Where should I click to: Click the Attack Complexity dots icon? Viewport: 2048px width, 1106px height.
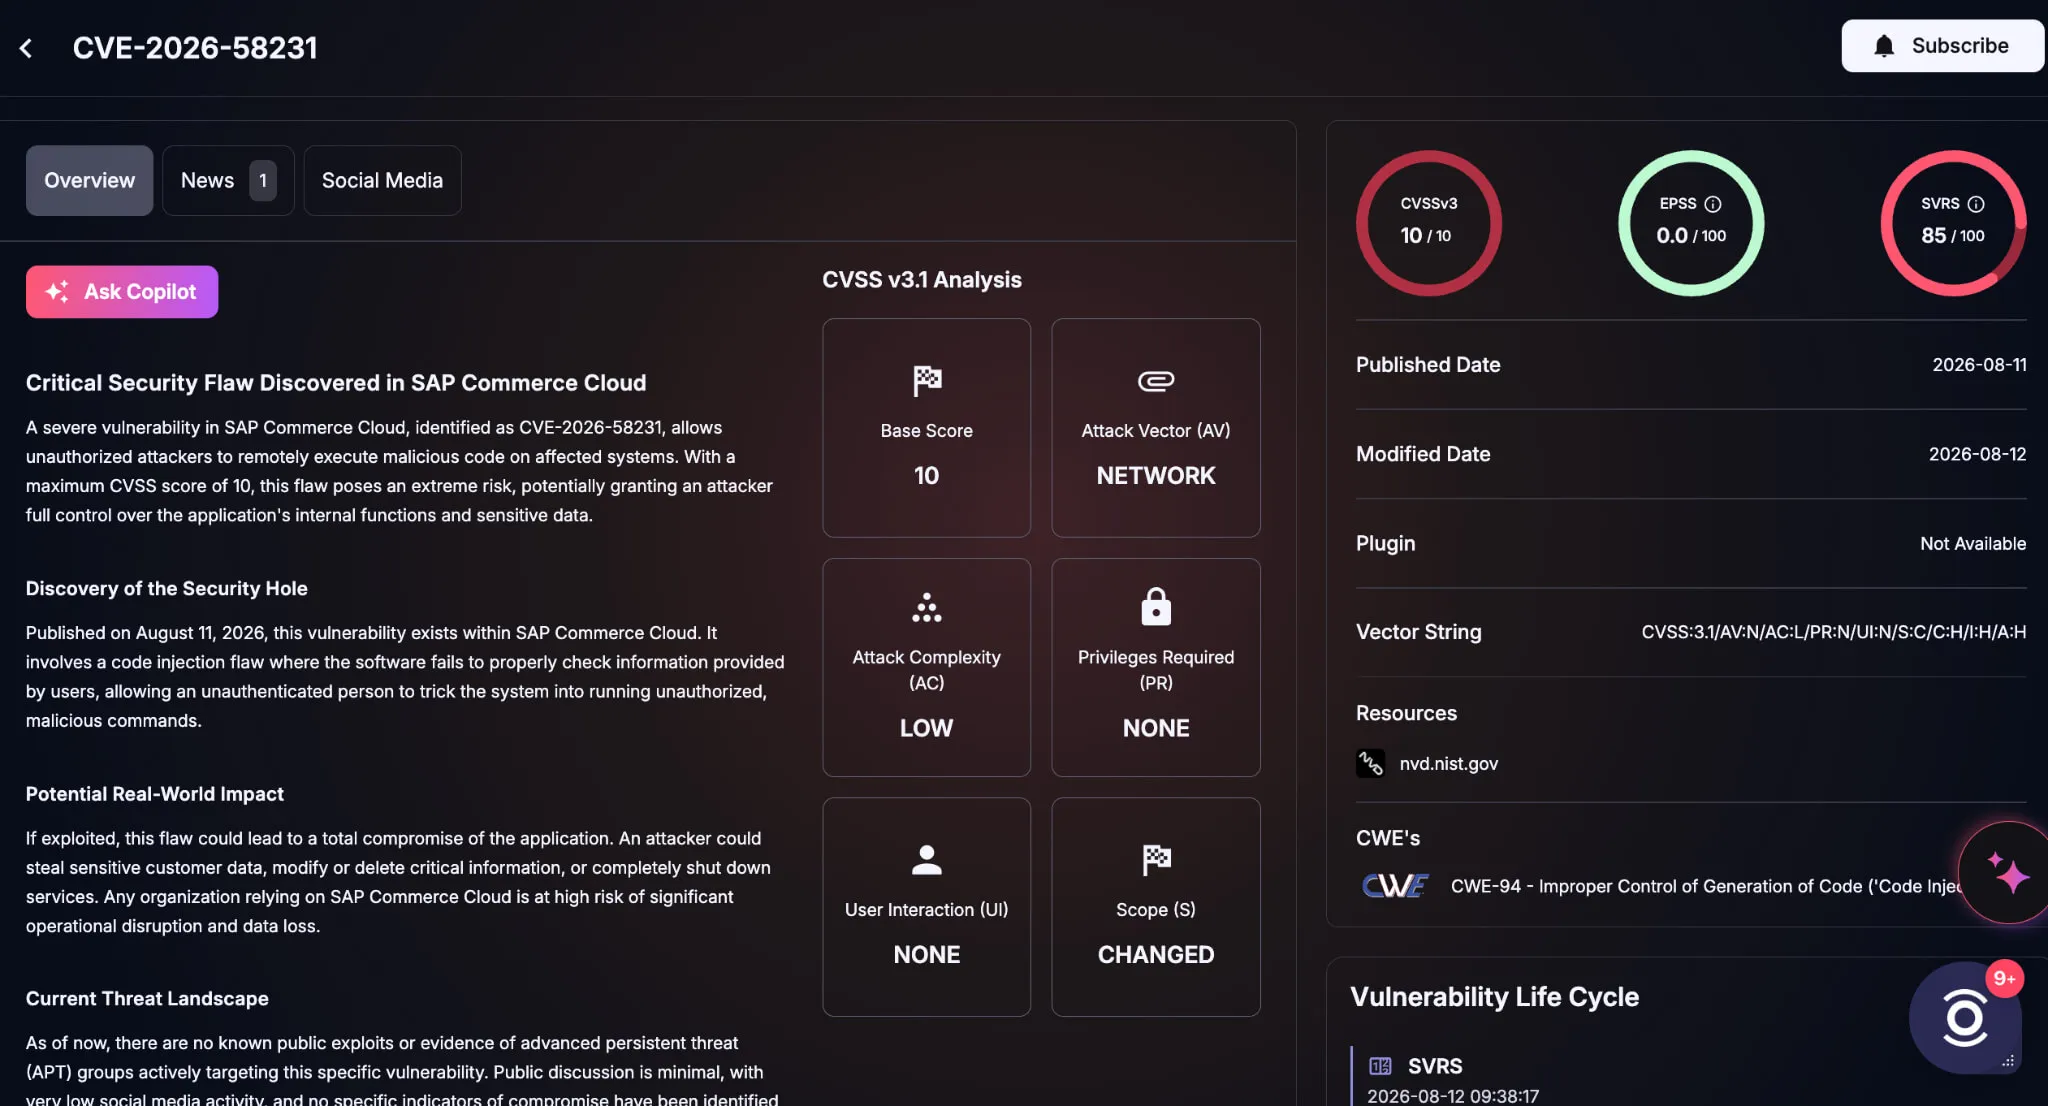[927, 608]
